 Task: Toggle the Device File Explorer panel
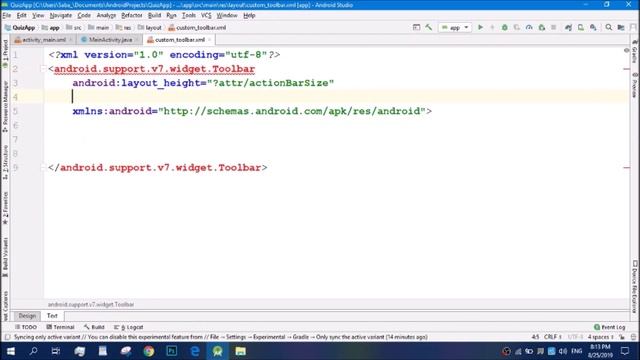[635, 287]
